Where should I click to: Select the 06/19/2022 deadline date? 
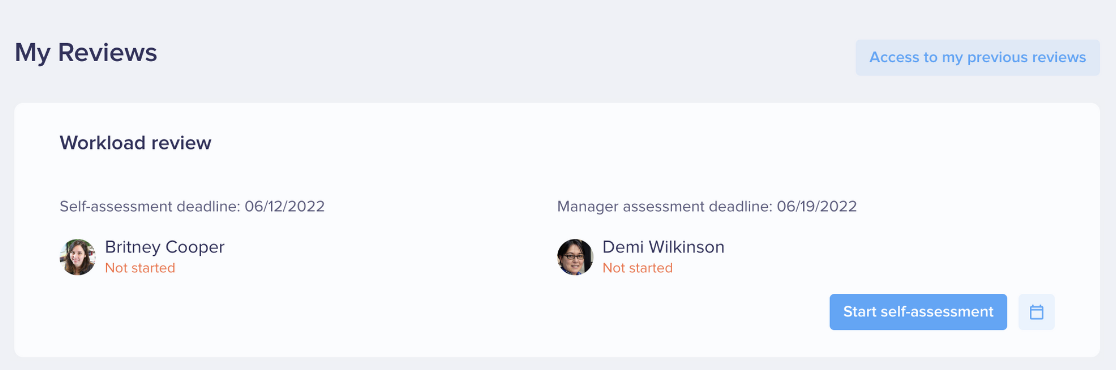click(x=817, y=207)
